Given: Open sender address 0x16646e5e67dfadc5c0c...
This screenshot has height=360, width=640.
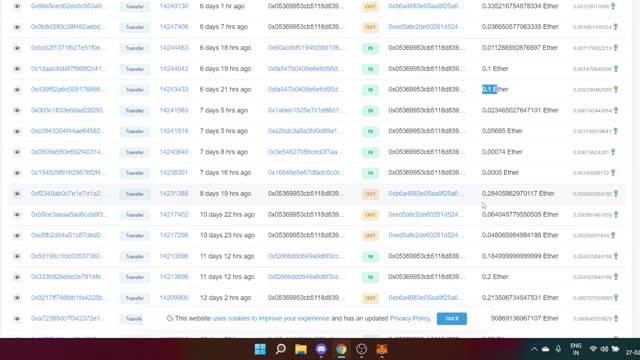Looking at the screenshot, I should [x=306, y=173].
